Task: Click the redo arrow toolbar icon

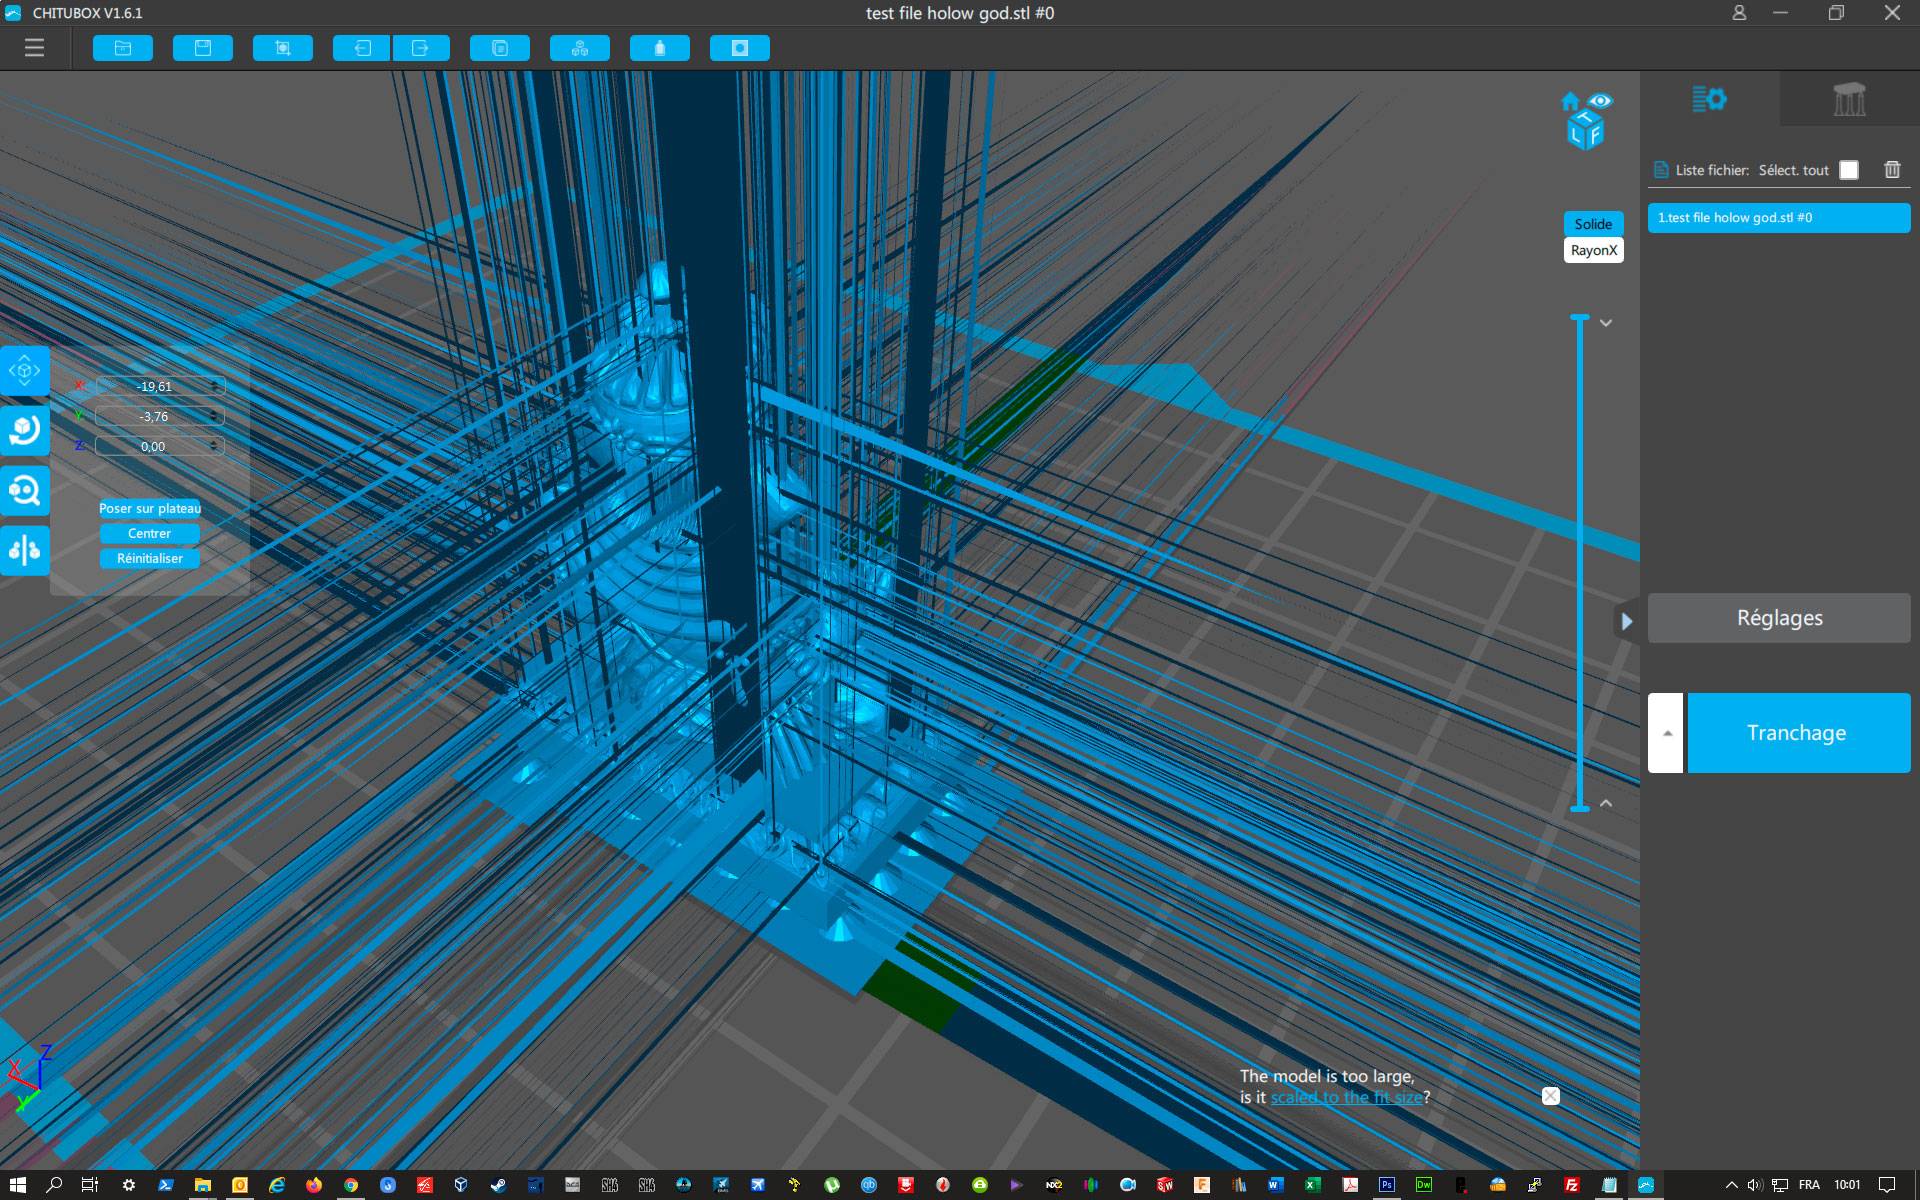Action: (420, 48)
